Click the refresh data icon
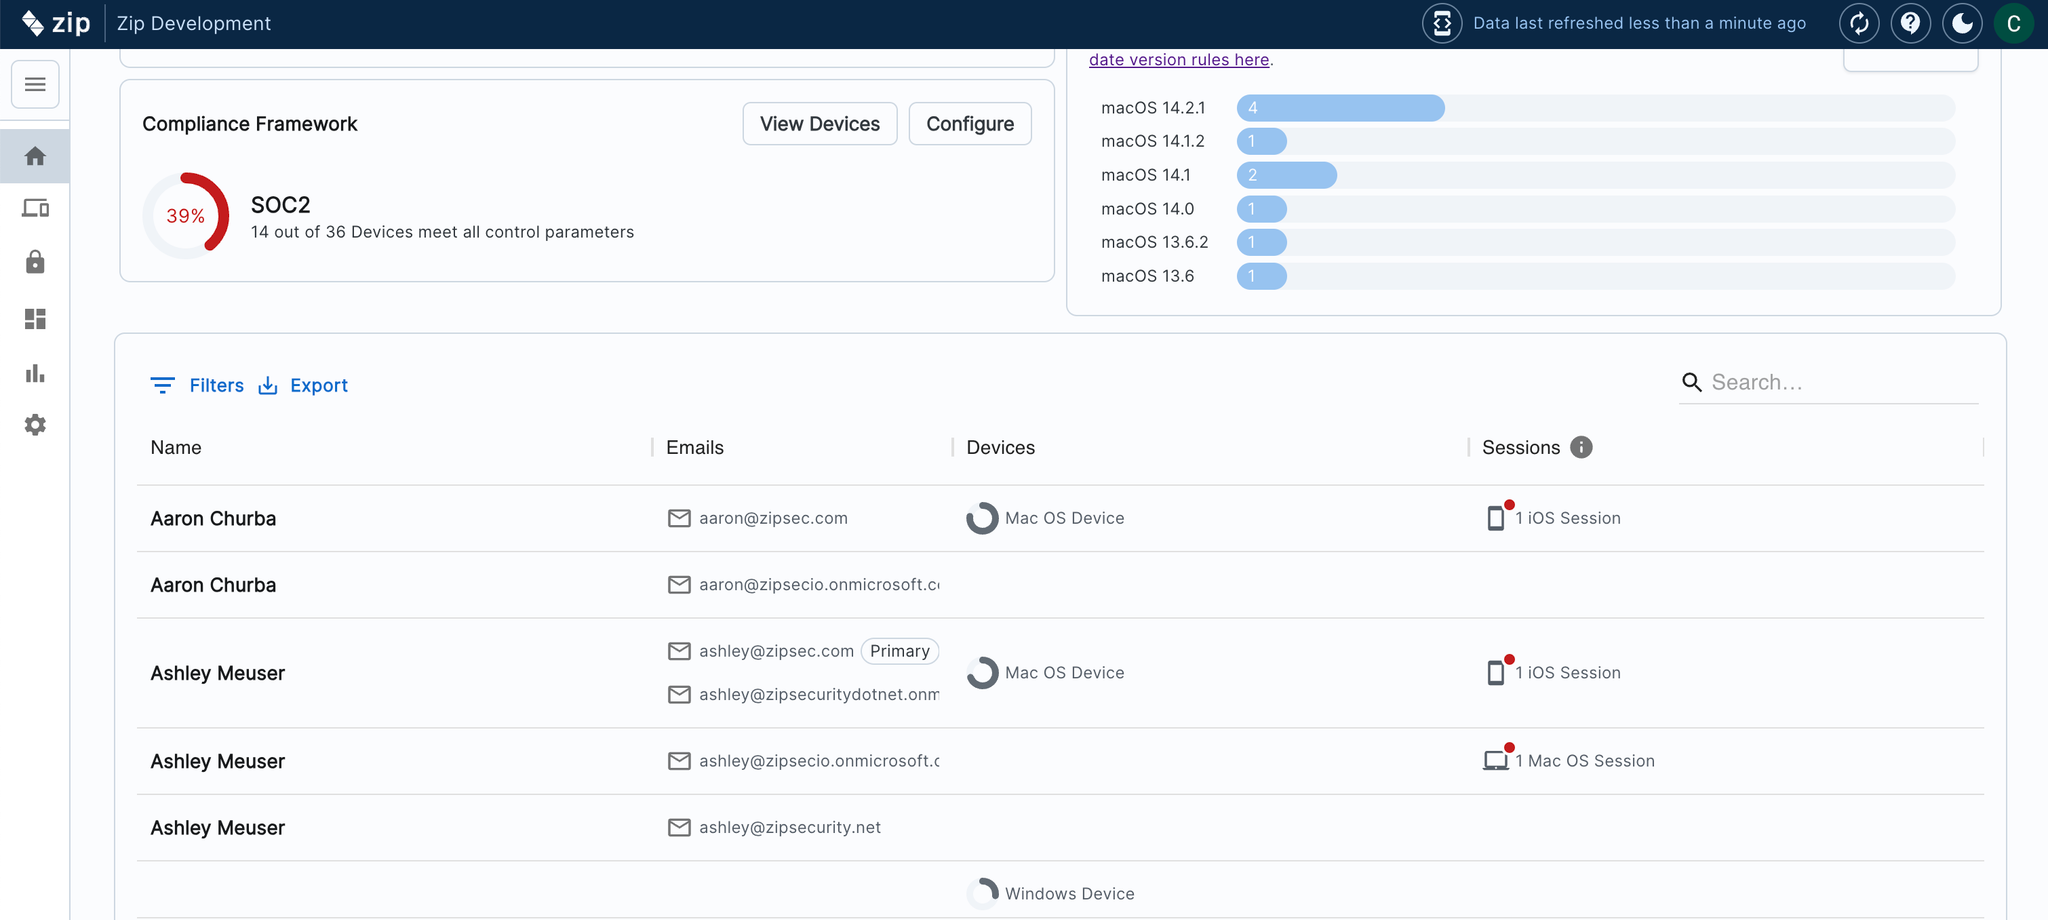2048x920 pixels. point(1859,23)
